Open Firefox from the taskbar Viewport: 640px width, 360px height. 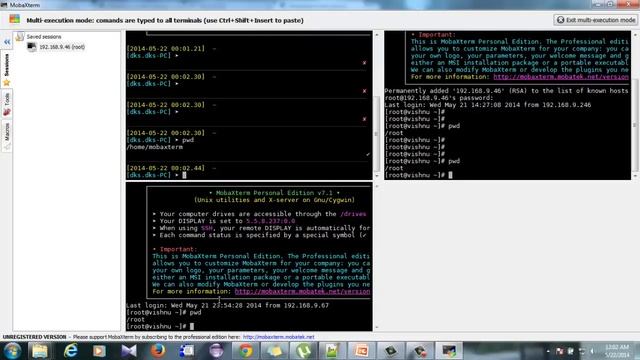tap(158, 351)
